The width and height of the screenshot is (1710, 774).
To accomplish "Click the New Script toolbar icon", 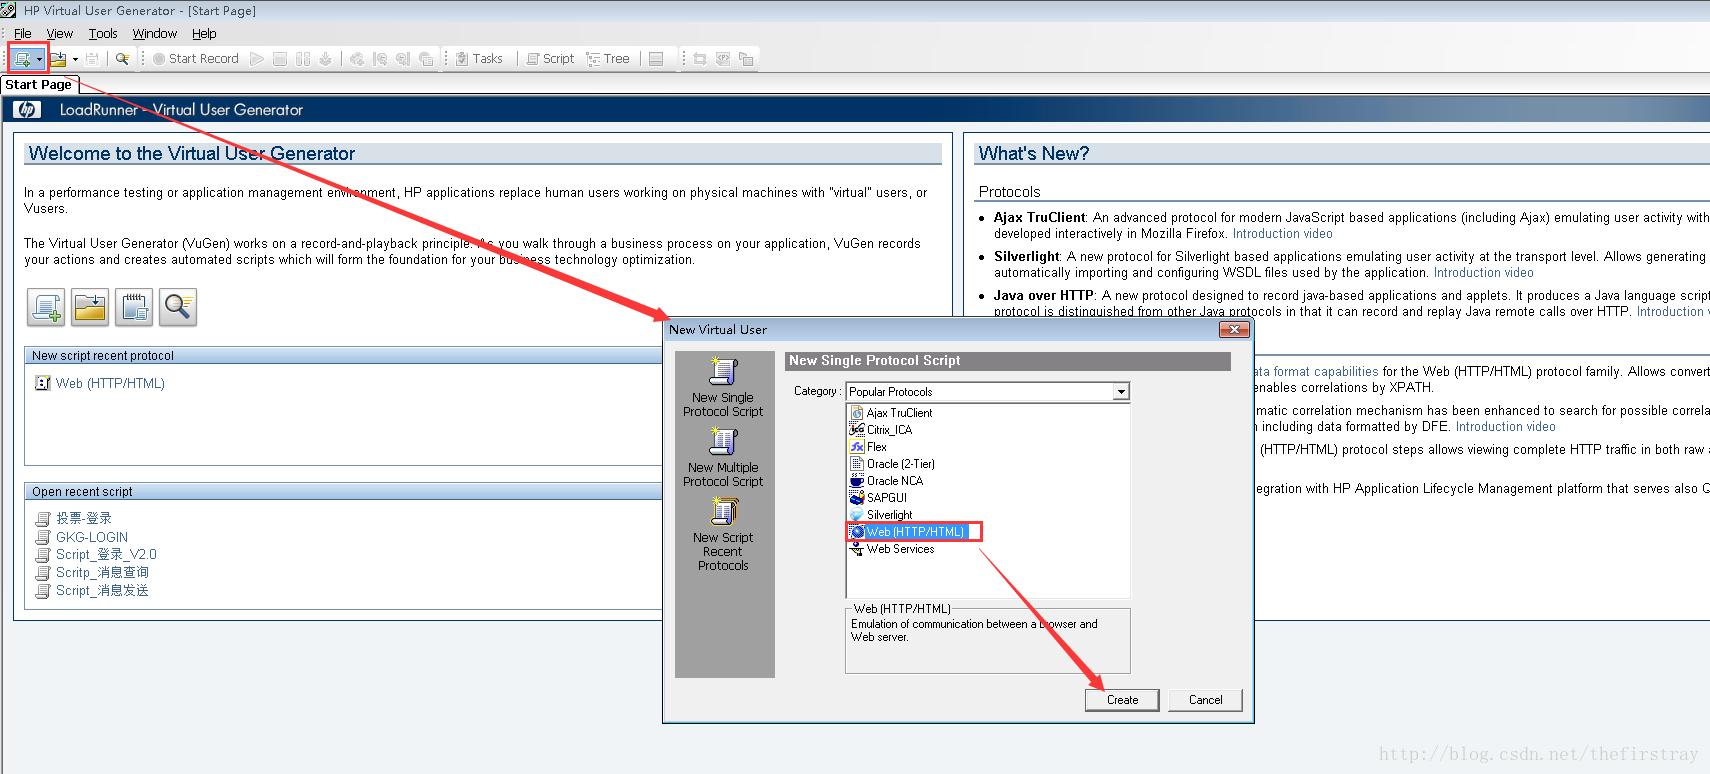I will 22,59.
